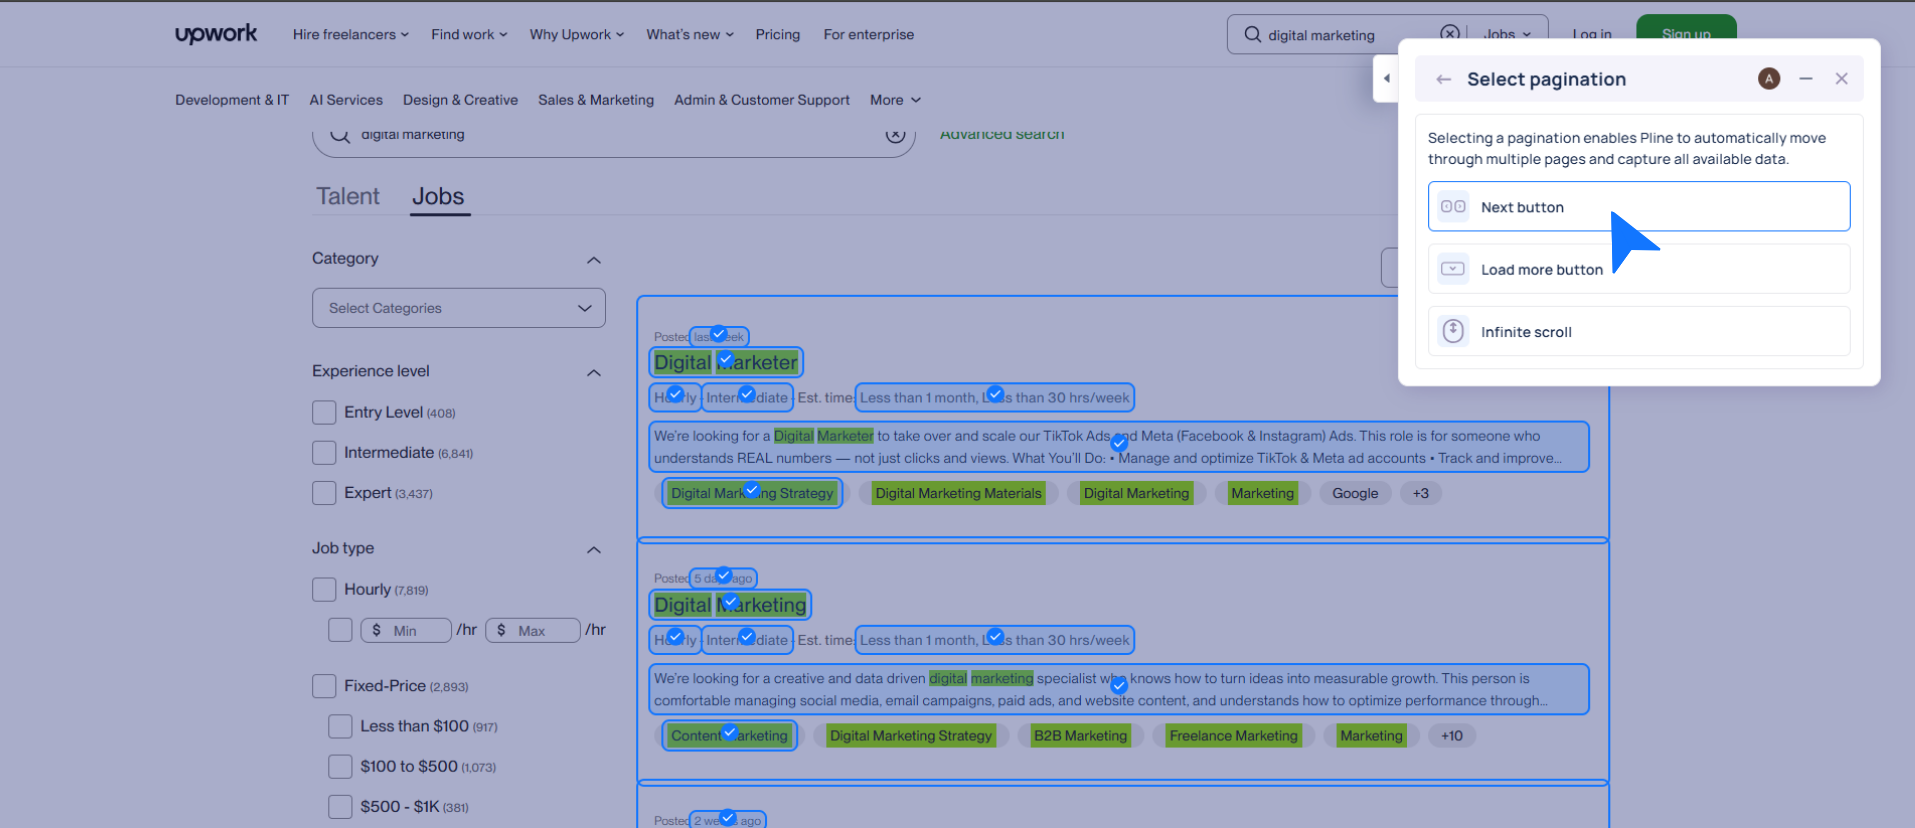
Task: Open the Digital Marketer job title
Action: click(x=726, y=363)
